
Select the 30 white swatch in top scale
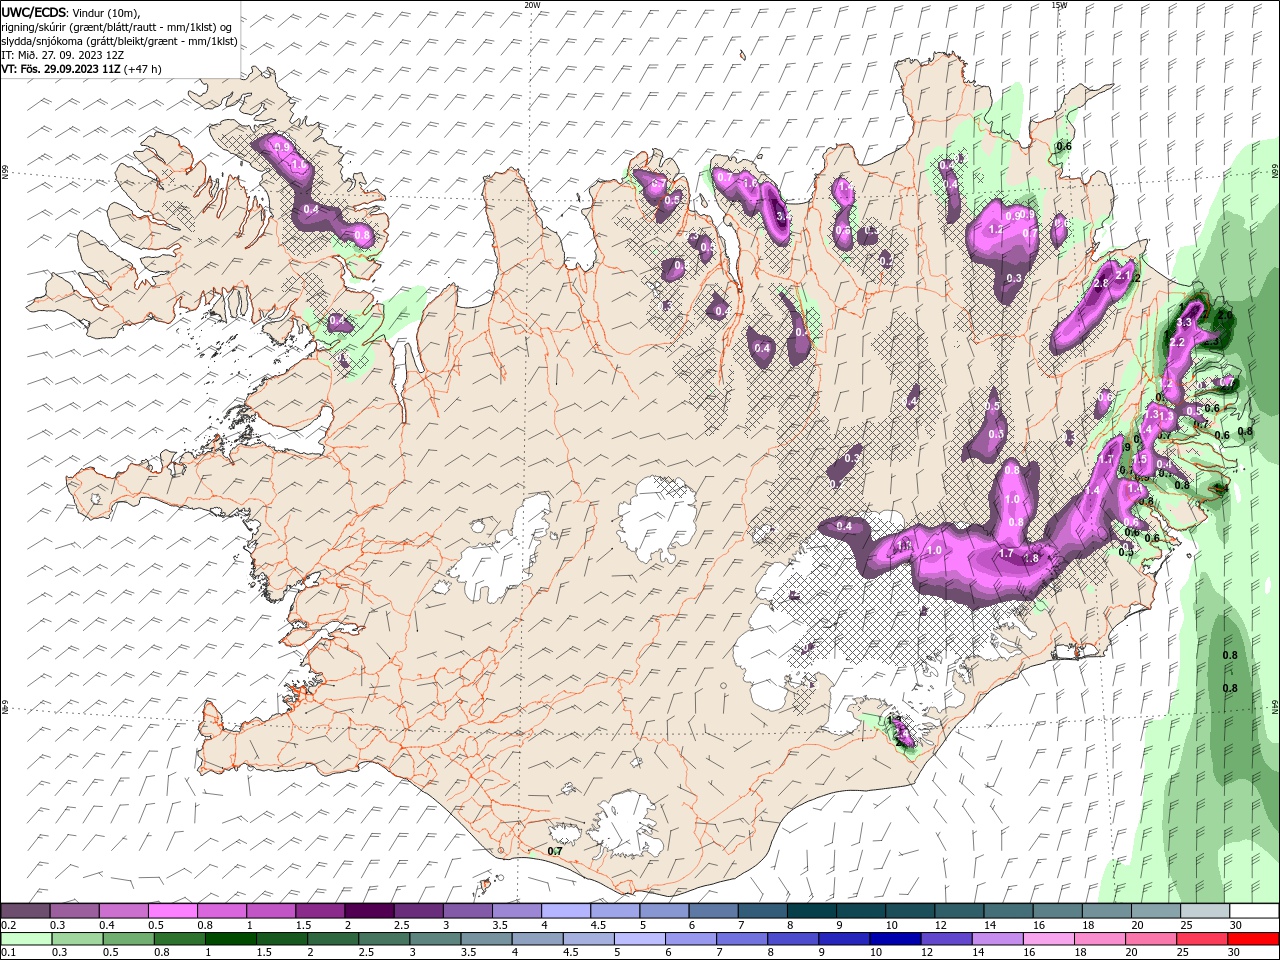1254,911
